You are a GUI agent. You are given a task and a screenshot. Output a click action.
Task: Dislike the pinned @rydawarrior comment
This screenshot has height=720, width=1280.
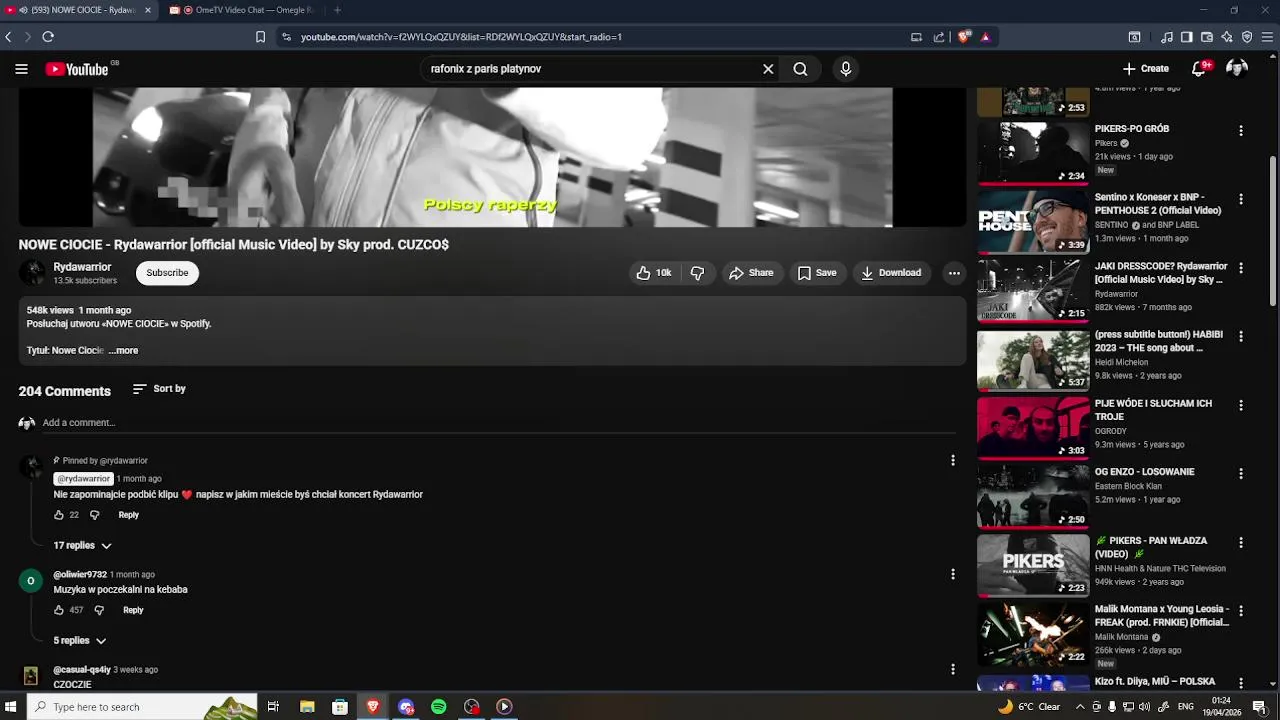(95, 515)
